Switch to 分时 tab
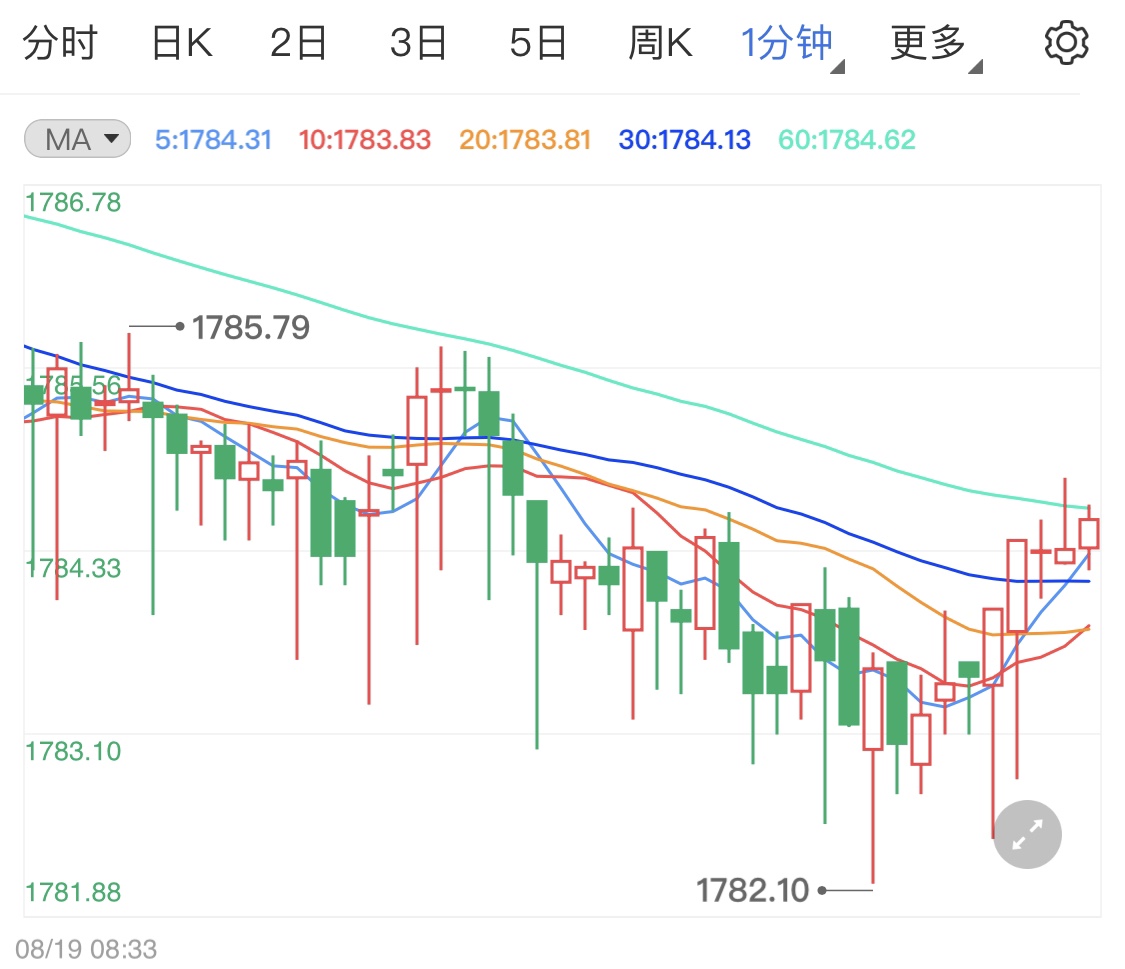This screenshot has height=969, width=1125. pos(60,42)
